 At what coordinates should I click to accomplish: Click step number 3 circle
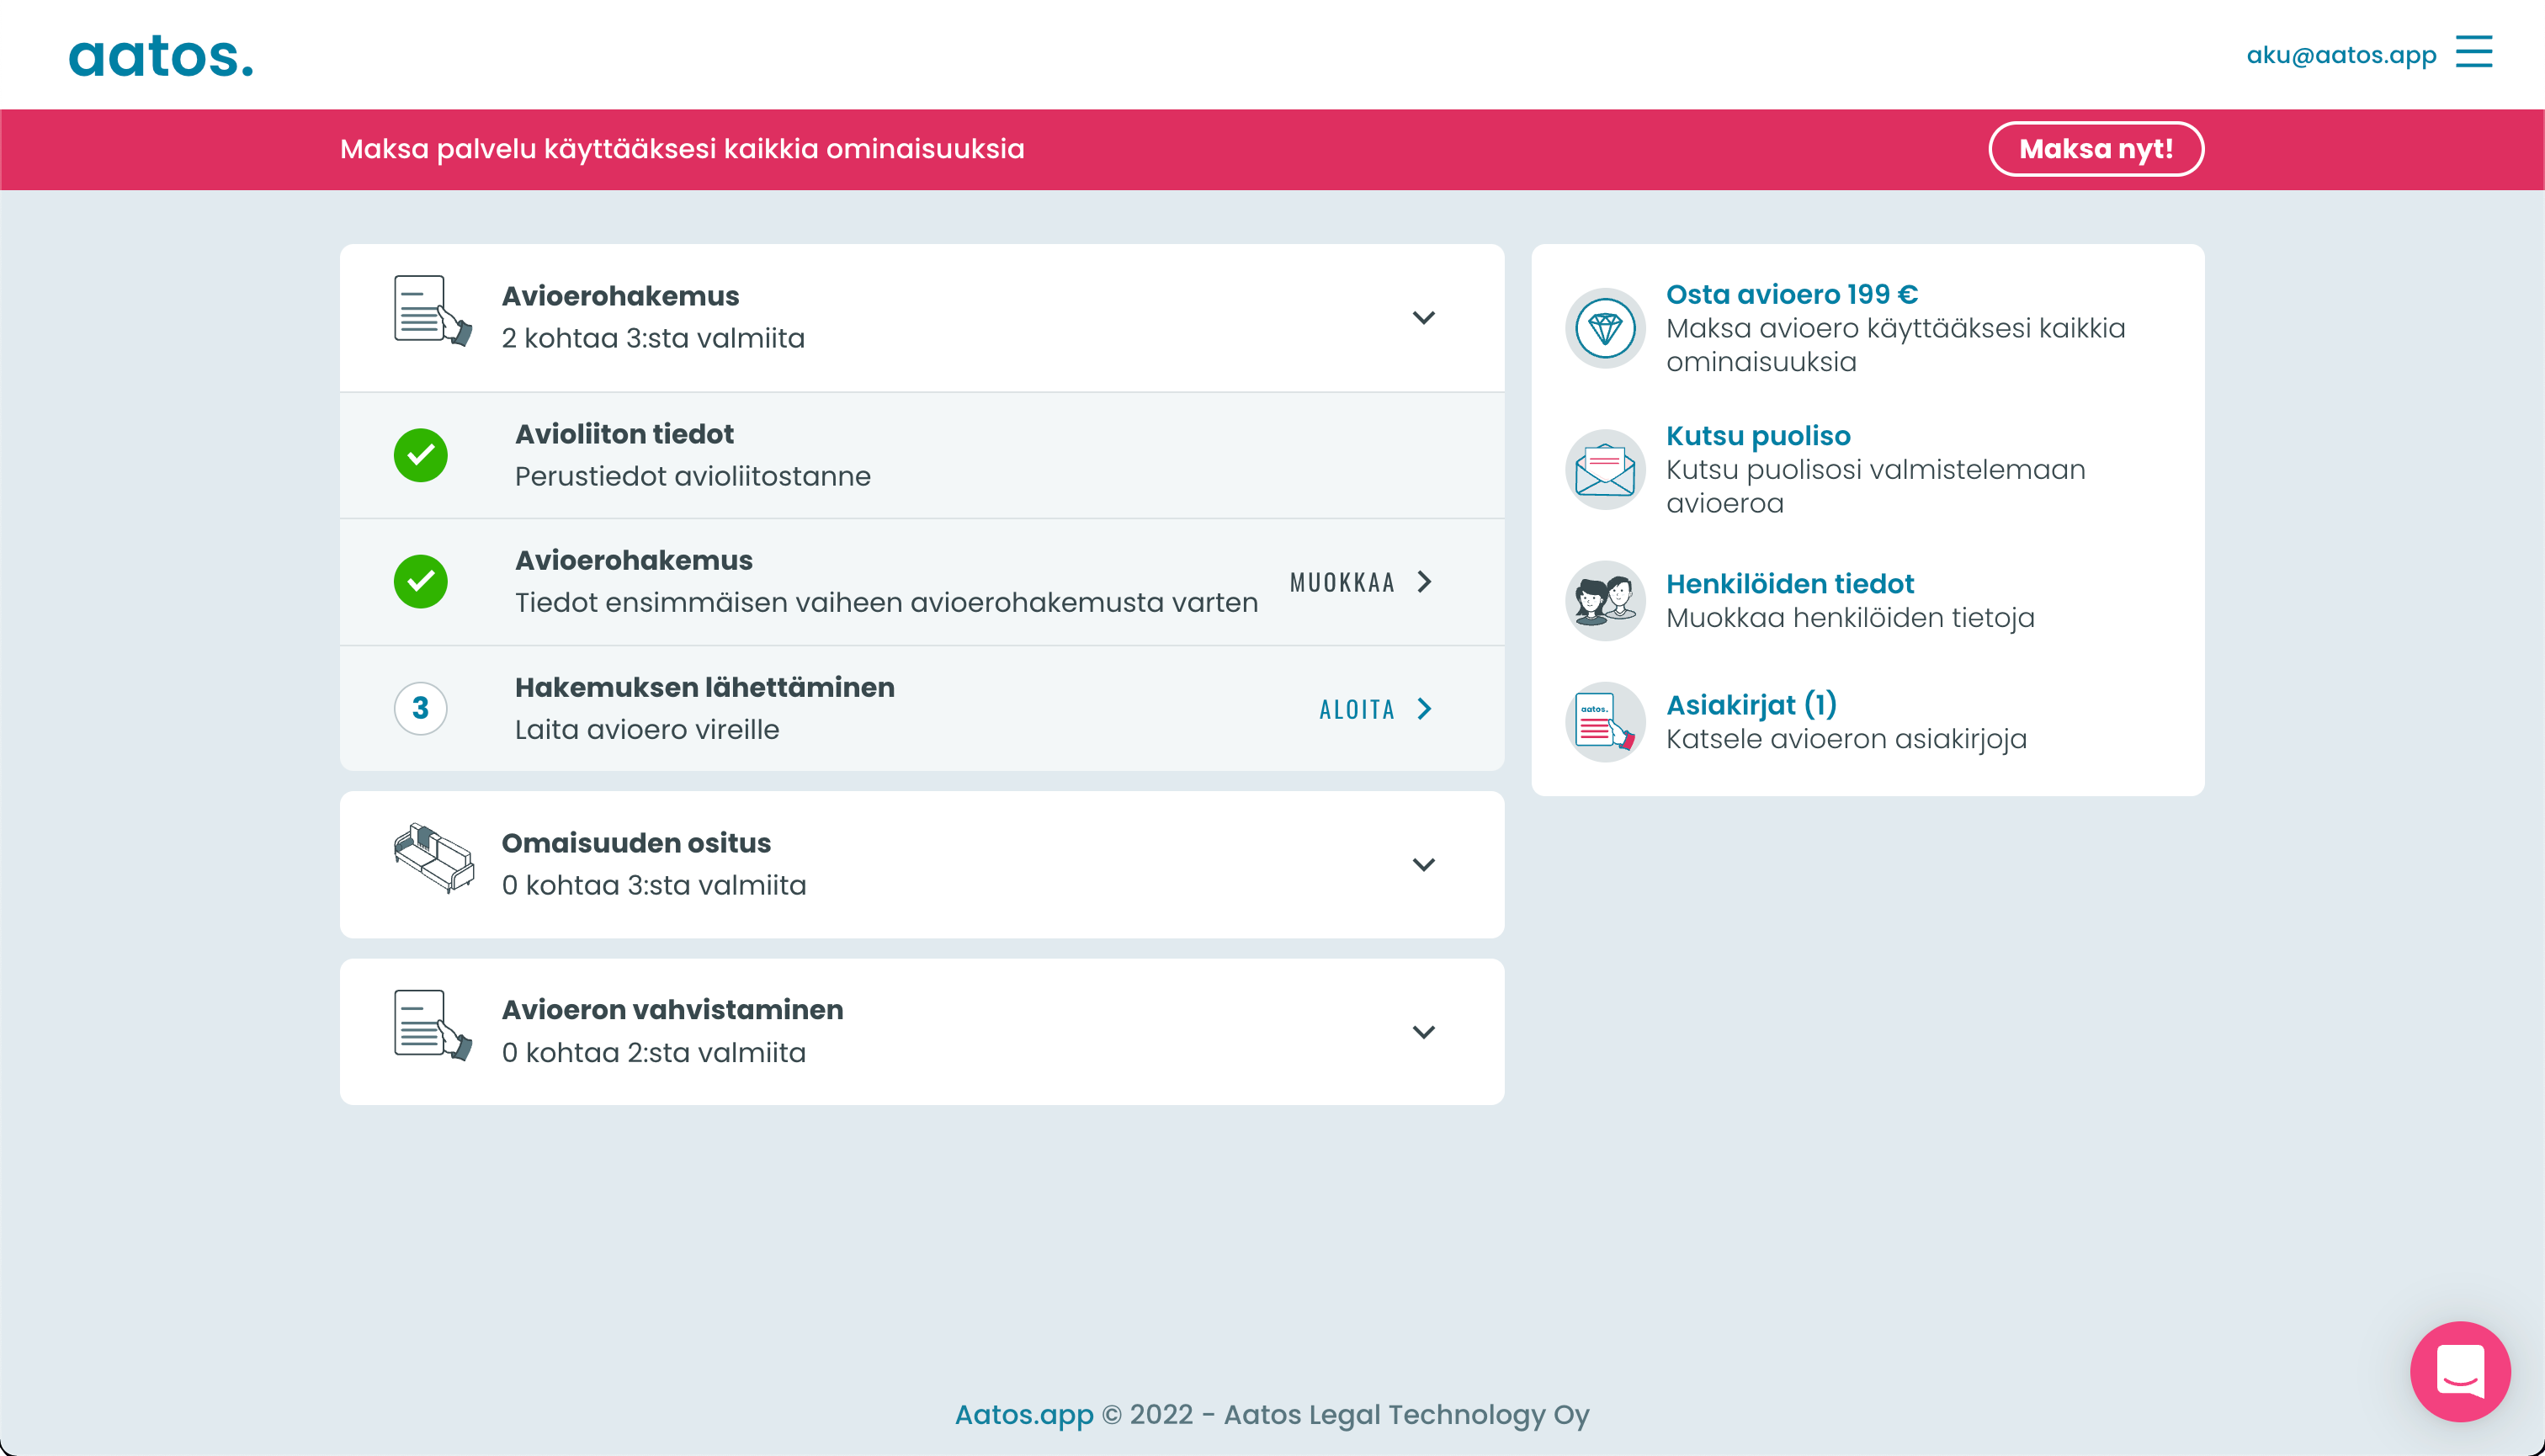pos(420,708)
